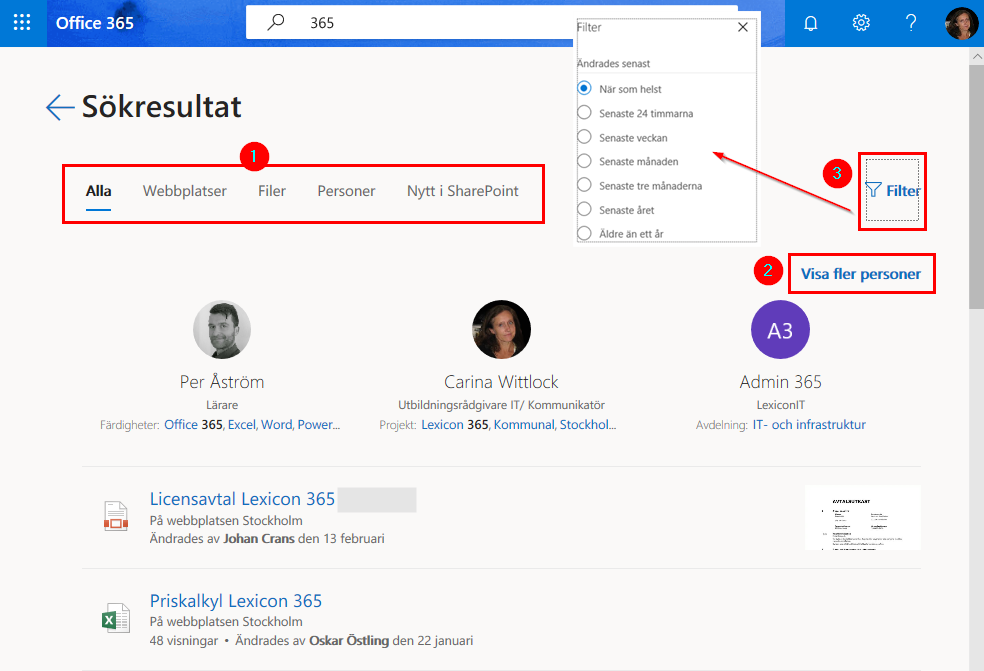This screenshot has height=671, width=984.
Task: Close the Filter panel
Action: [743, 27]
